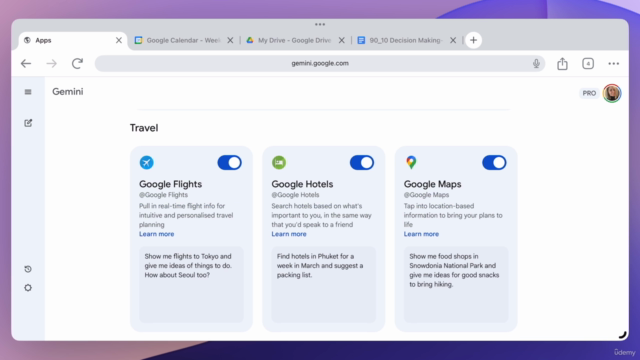The image size is (640, 360).
Task: Click the three-dot handle atop the window
Action: 320,24
